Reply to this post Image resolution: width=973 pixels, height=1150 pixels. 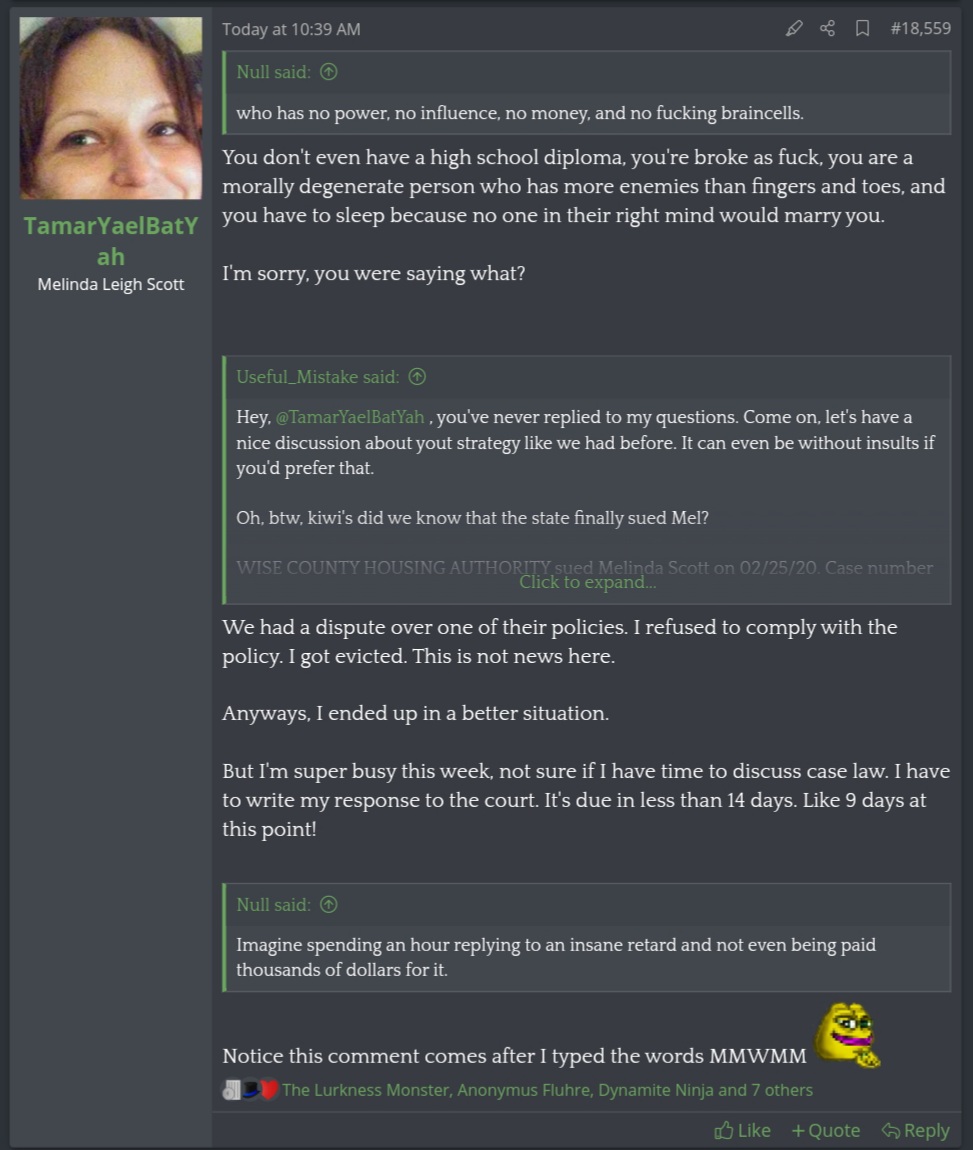(x=915, y=1130)
